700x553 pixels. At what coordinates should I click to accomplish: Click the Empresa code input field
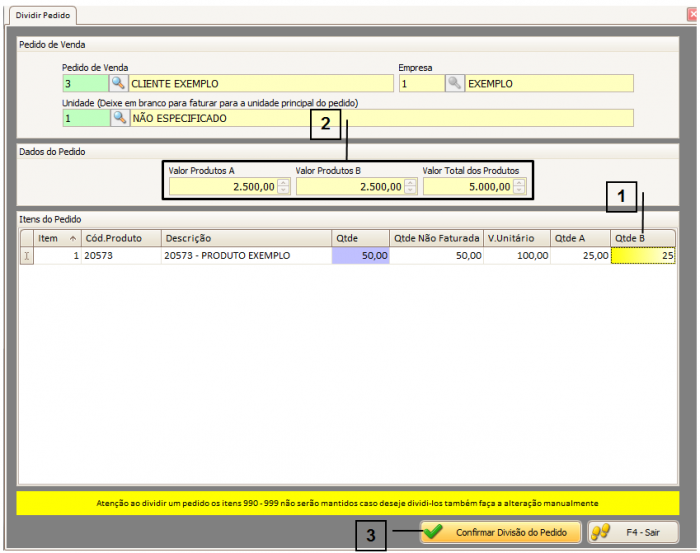point(420,84)
